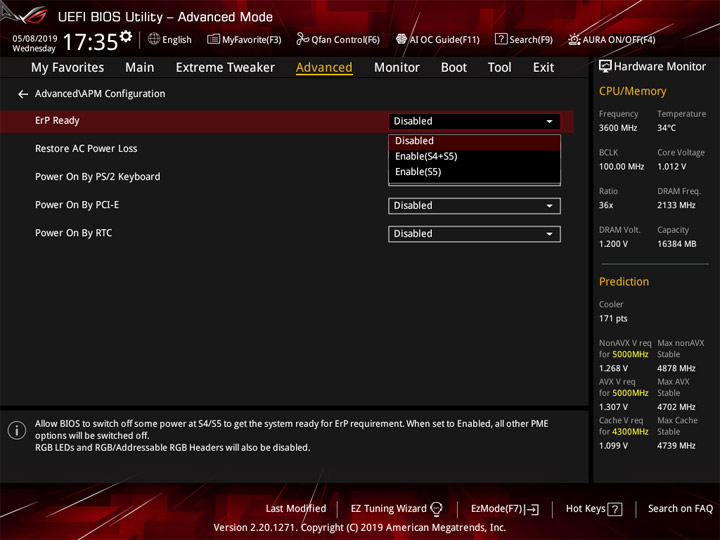Open ErP Ready dropdown arrow
Screen dimensions: 720x540
pos(549,121)
